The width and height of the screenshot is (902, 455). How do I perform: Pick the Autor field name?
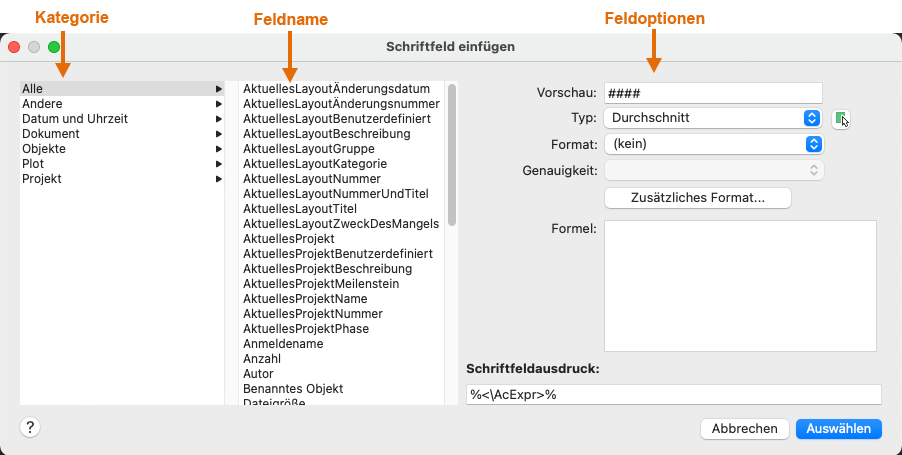(259, 374)
